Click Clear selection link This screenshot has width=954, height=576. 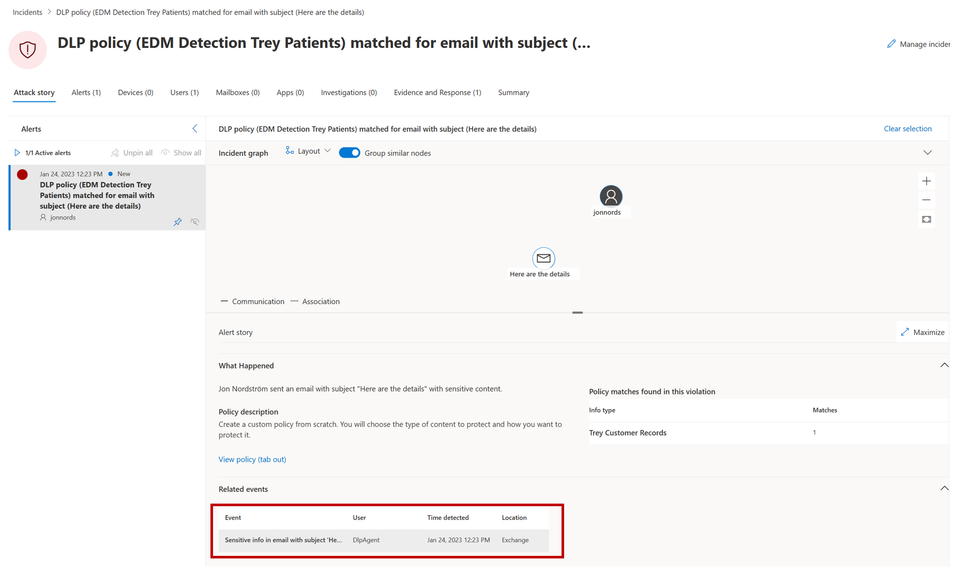click(907, 129)
